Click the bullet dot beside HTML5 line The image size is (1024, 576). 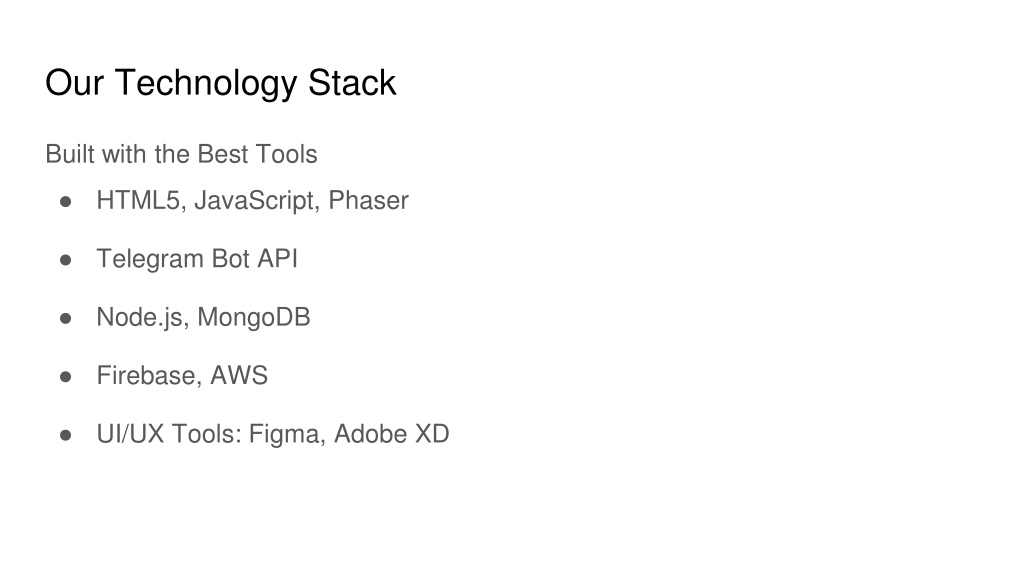click(x=65, y=202)
